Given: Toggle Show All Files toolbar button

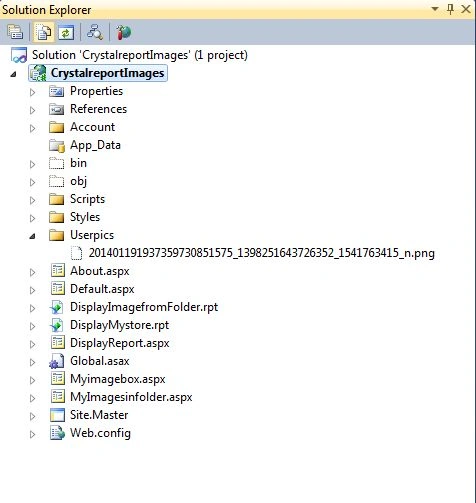Looking at the screenshot, I should [43, 32].
